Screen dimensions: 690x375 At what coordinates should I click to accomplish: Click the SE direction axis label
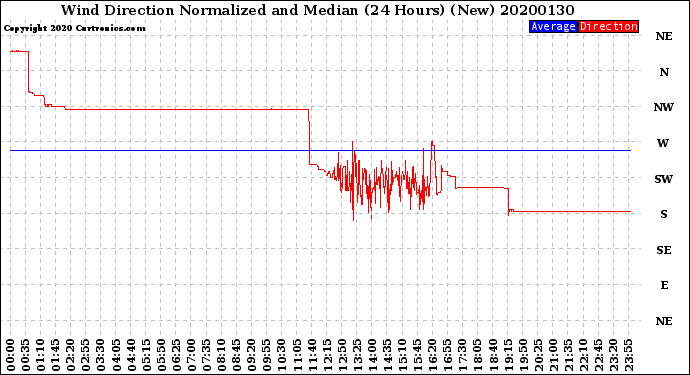click(x=664, y=250)
